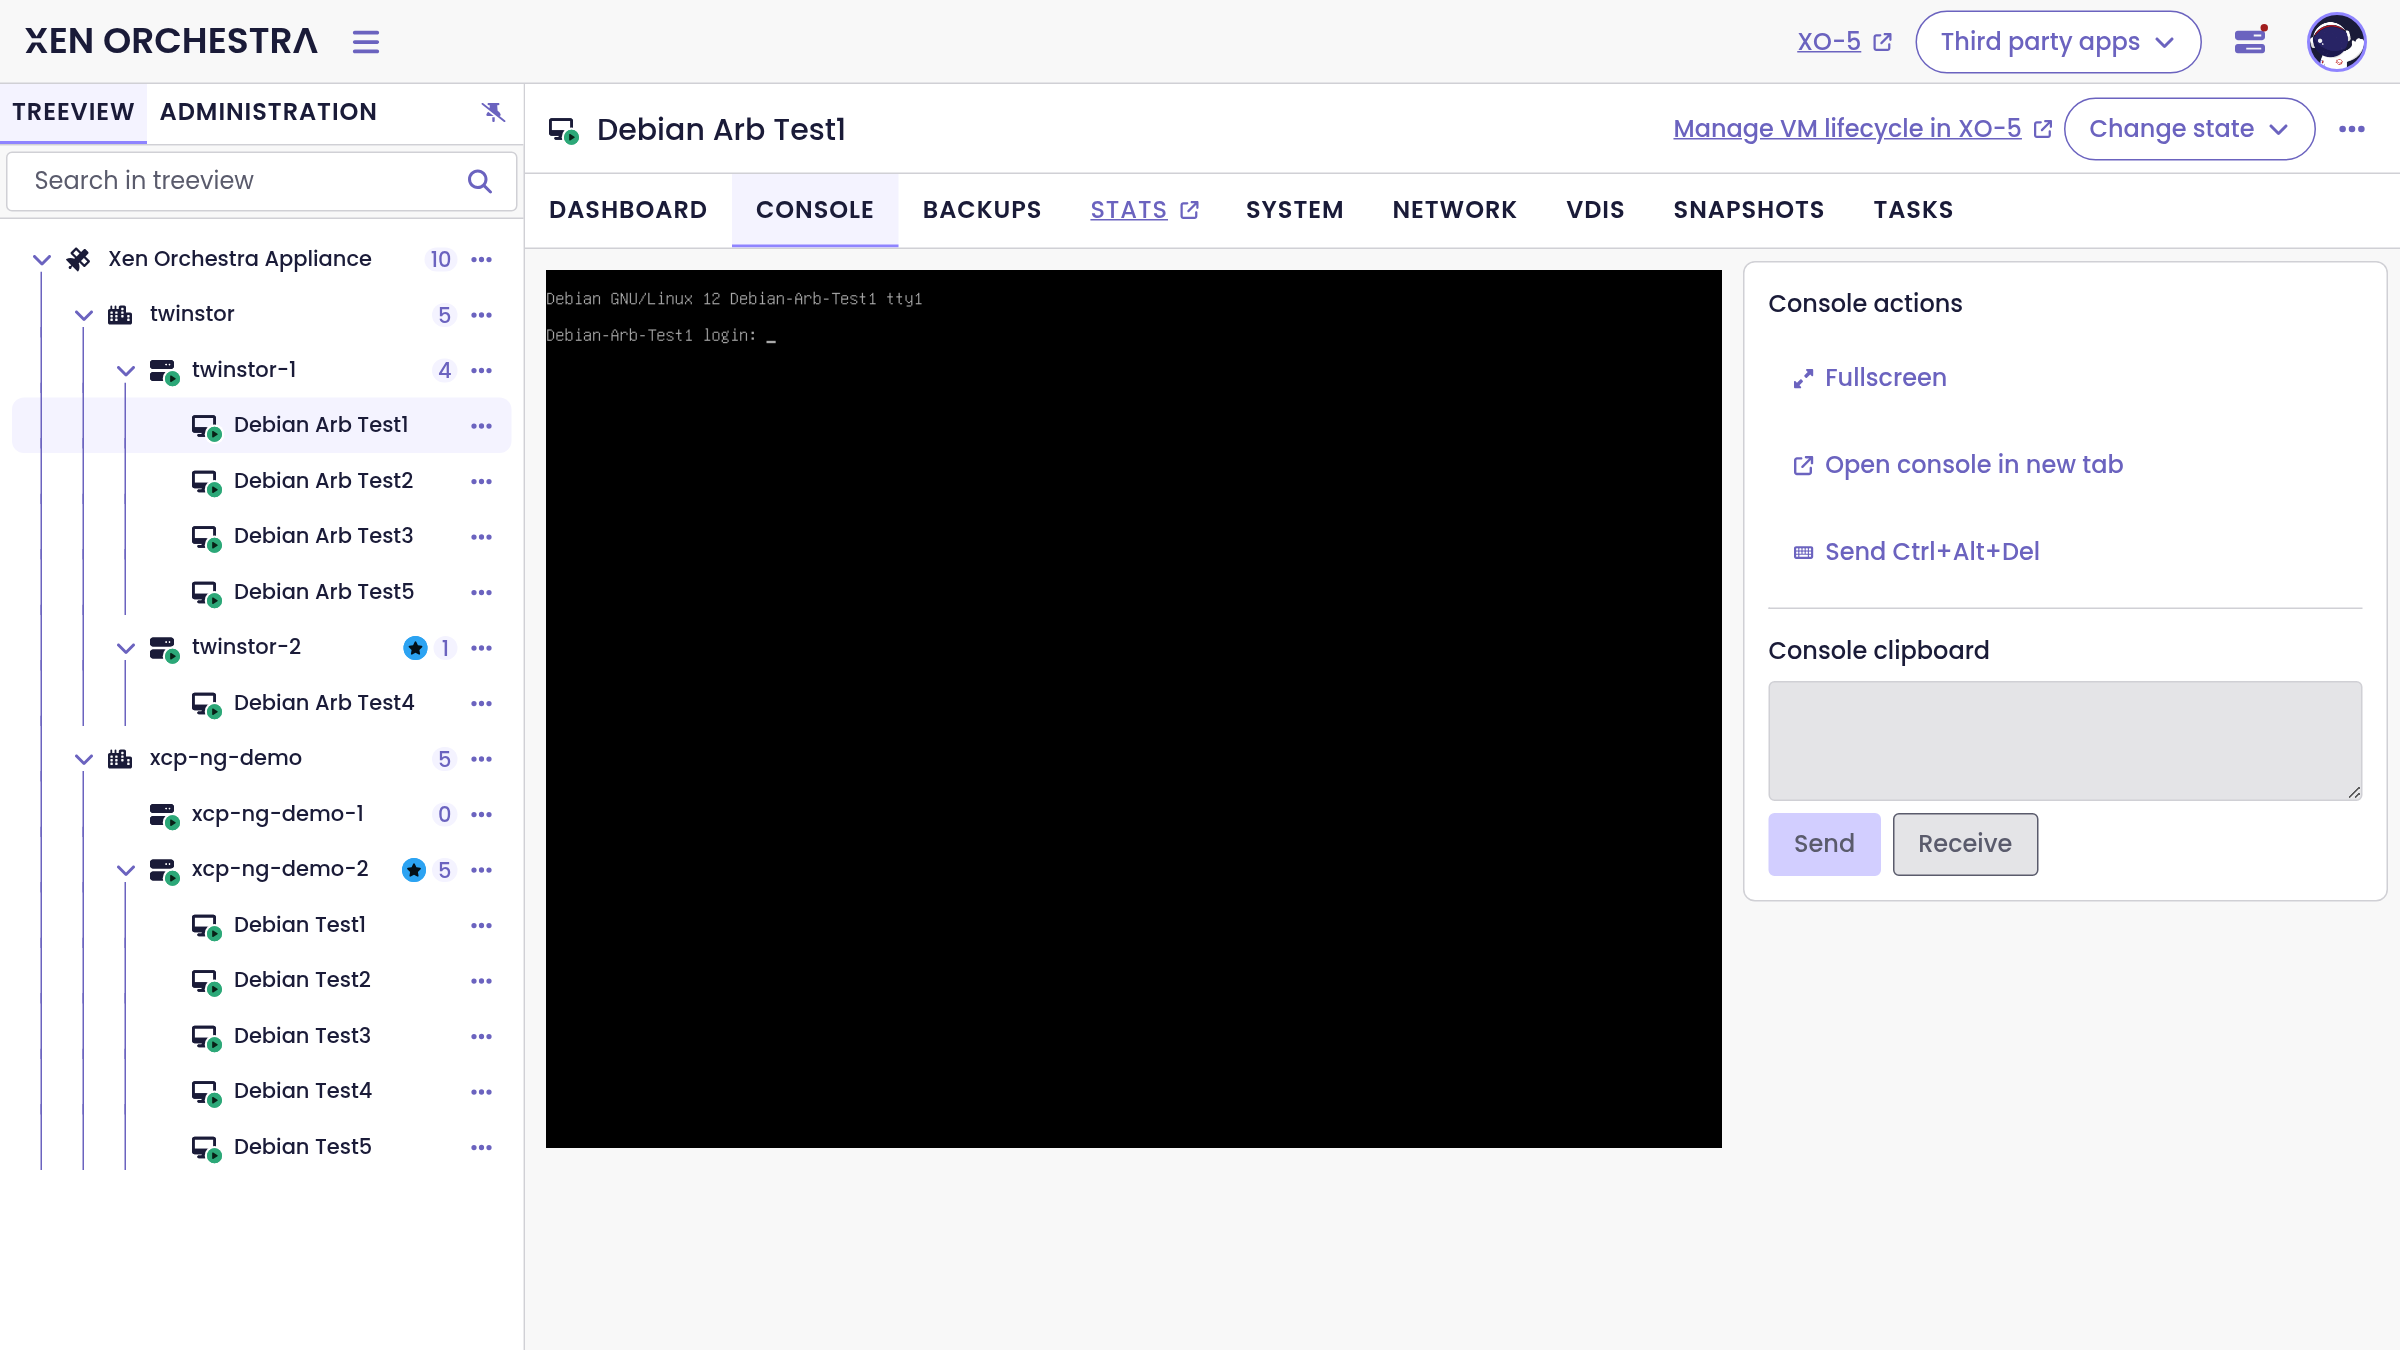Open more options for Debian Test5
2400x1350 pixels.
point(482,1148)
